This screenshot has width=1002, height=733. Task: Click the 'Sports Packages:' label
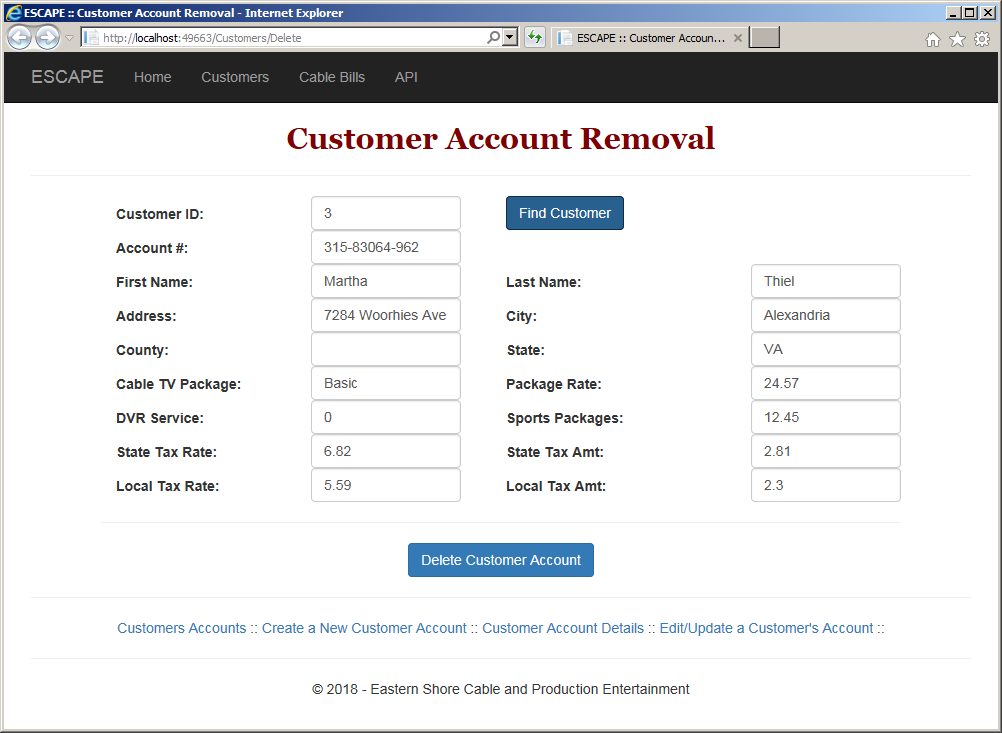pyautogui.click(x=565, y=418)
